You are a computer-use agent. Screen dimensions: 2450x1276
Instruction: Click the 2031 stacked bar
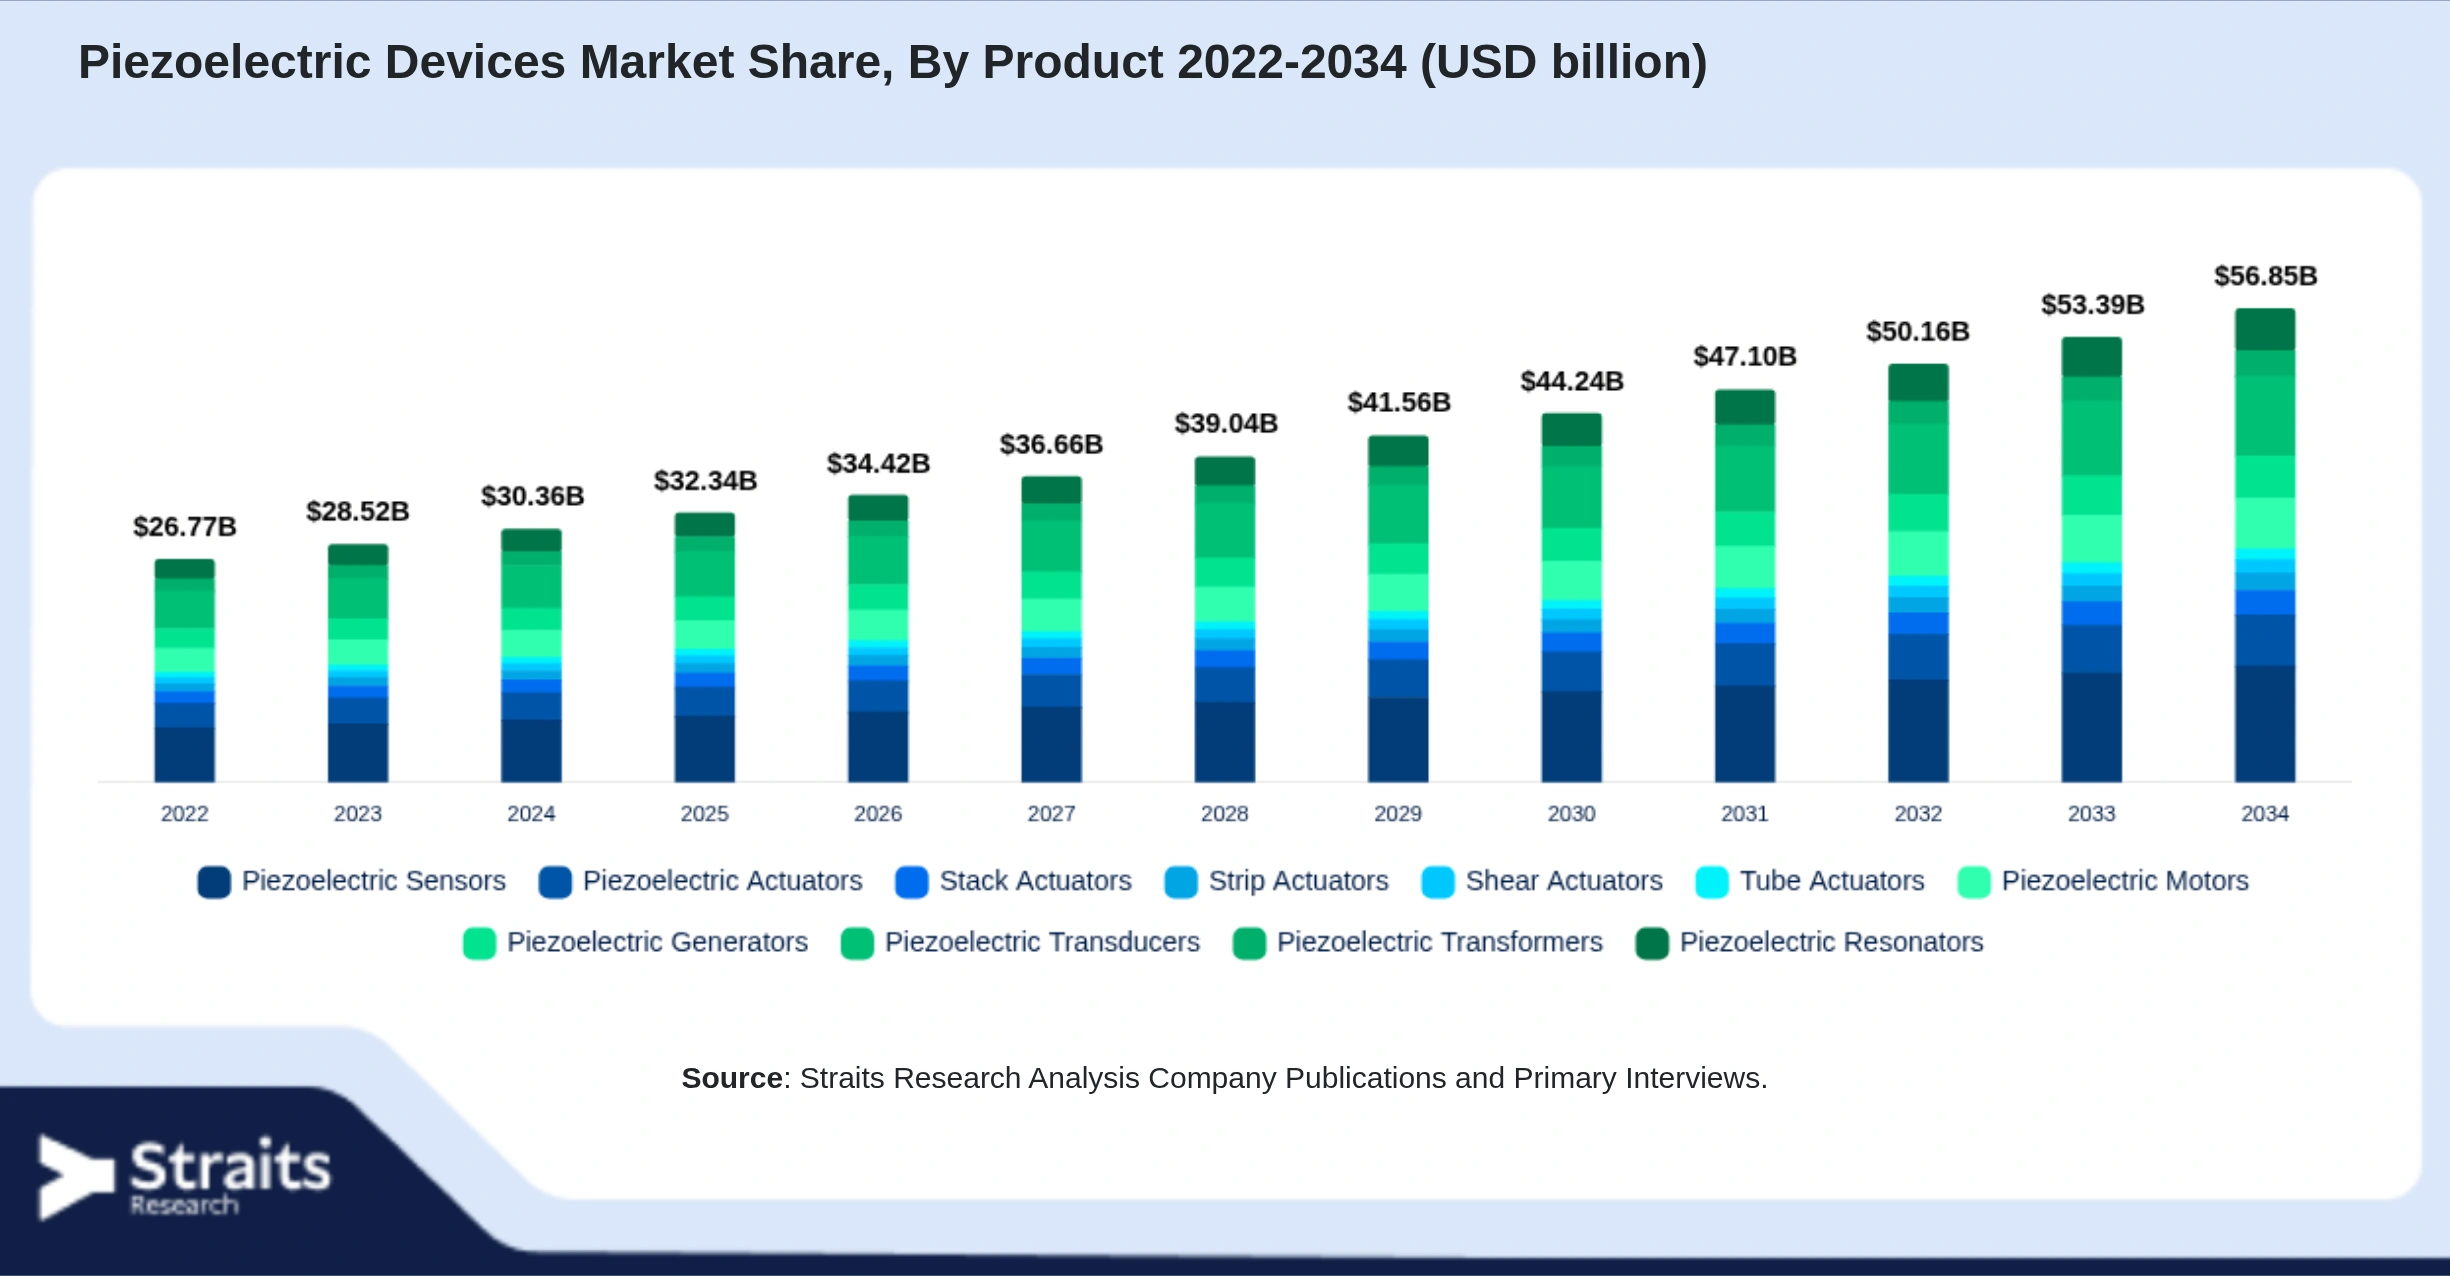[x=1745, y=585]
